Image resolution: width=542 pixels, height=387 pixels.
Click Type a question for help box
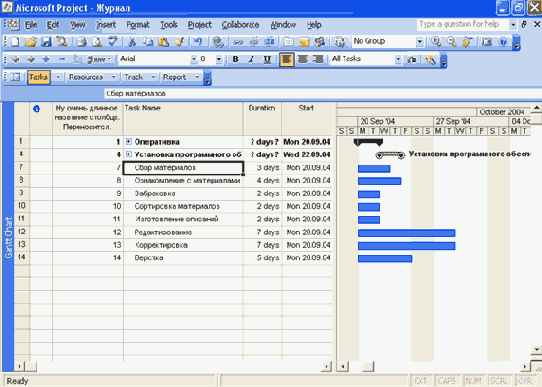coord(462,25)
